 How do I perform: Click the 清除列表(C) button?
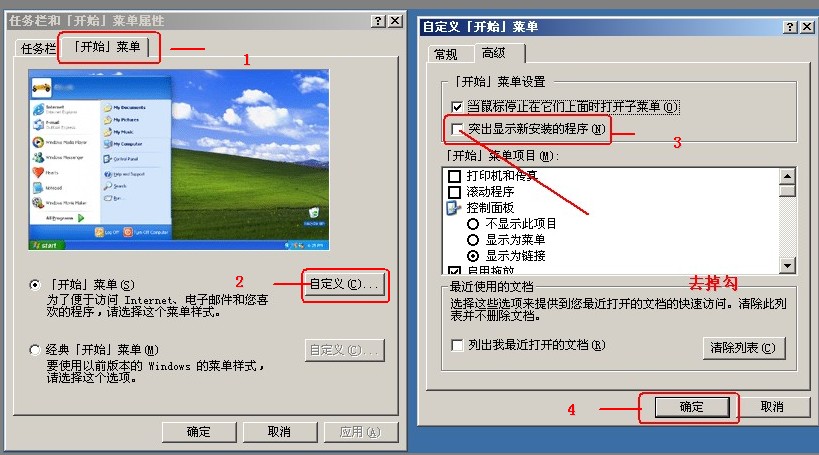(x=742, y=347)
